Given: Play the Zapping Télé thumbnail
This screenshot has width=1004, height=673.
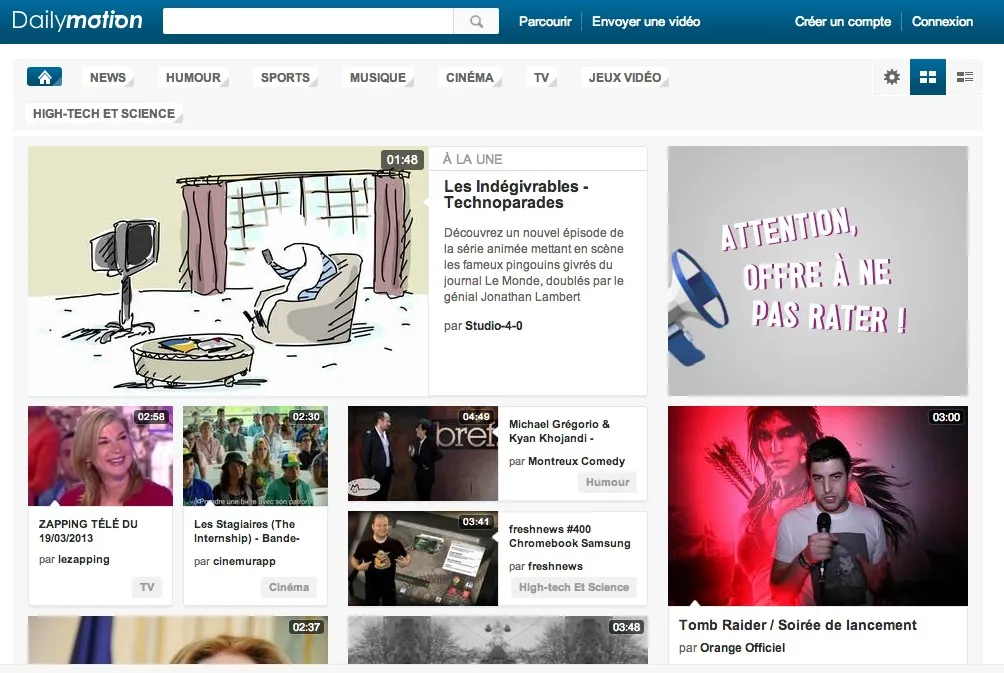Looking at the screenshot, I should click(x=101, y=456).
